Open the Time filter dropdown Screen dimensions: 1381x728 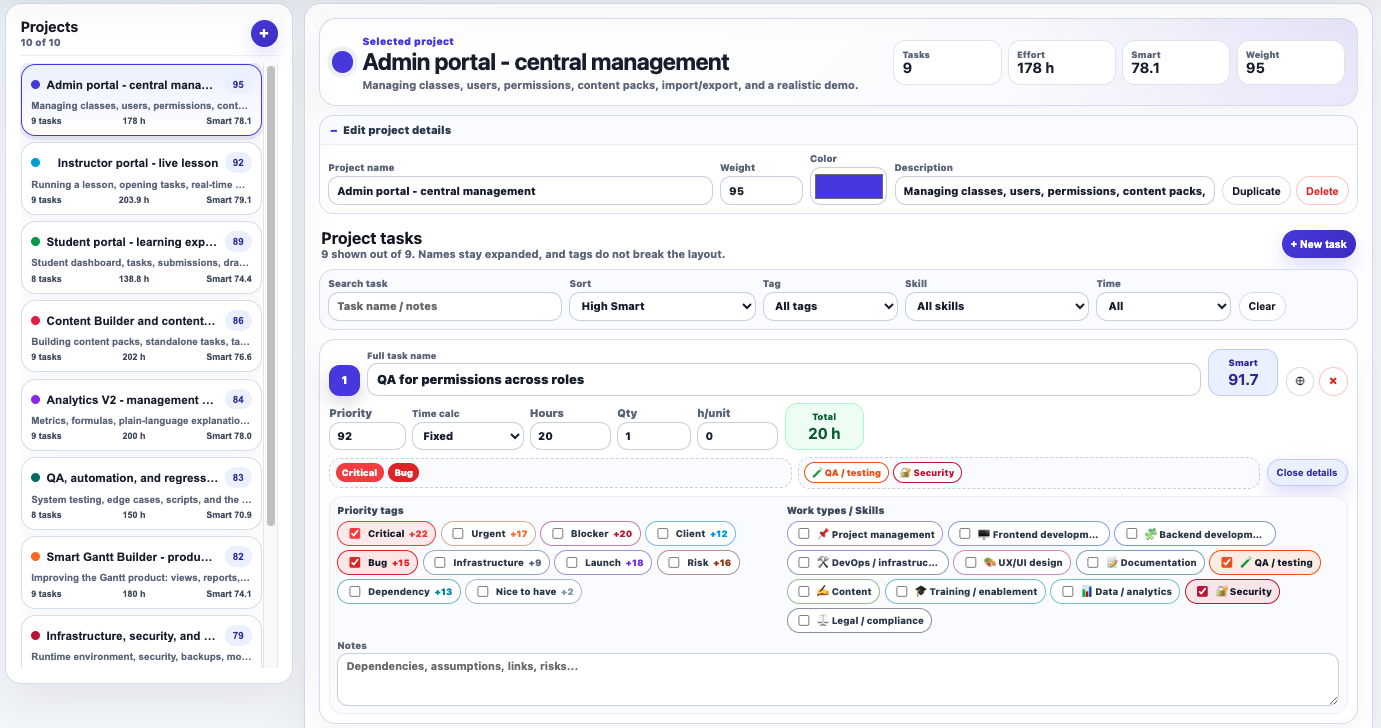tap(1163, 306)
